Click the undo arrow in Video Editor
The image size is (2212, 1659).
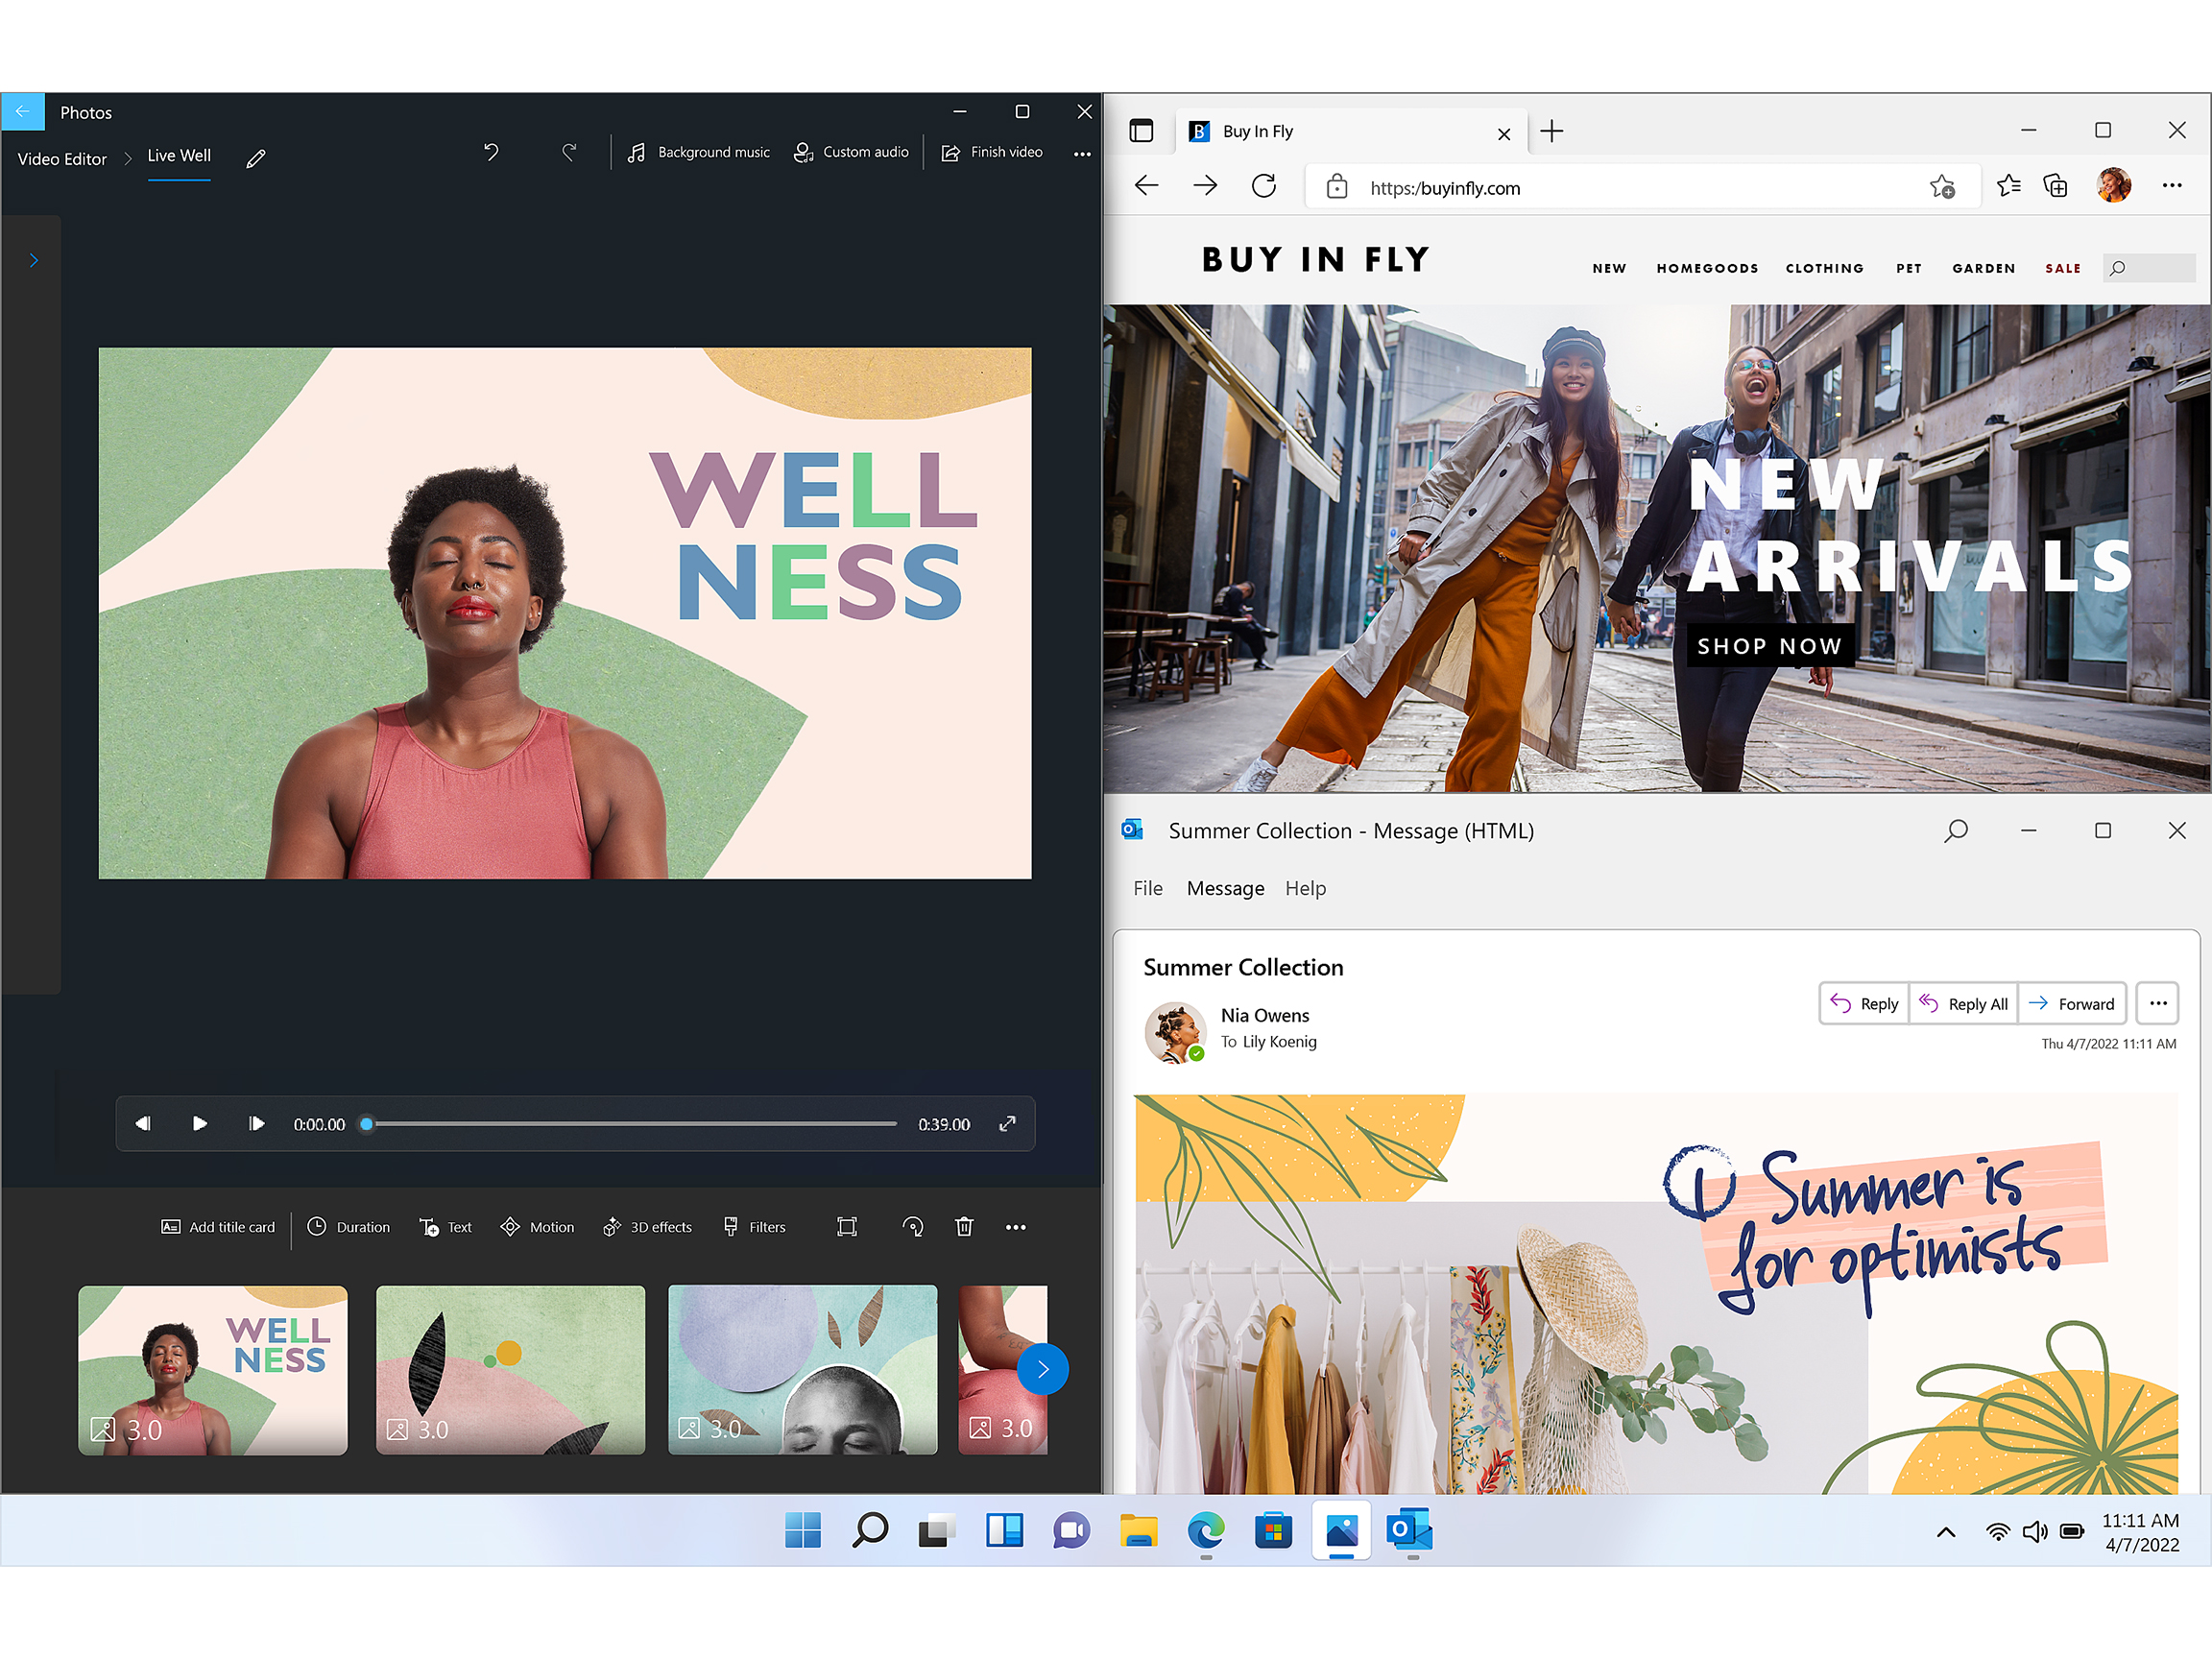point(491,152)
